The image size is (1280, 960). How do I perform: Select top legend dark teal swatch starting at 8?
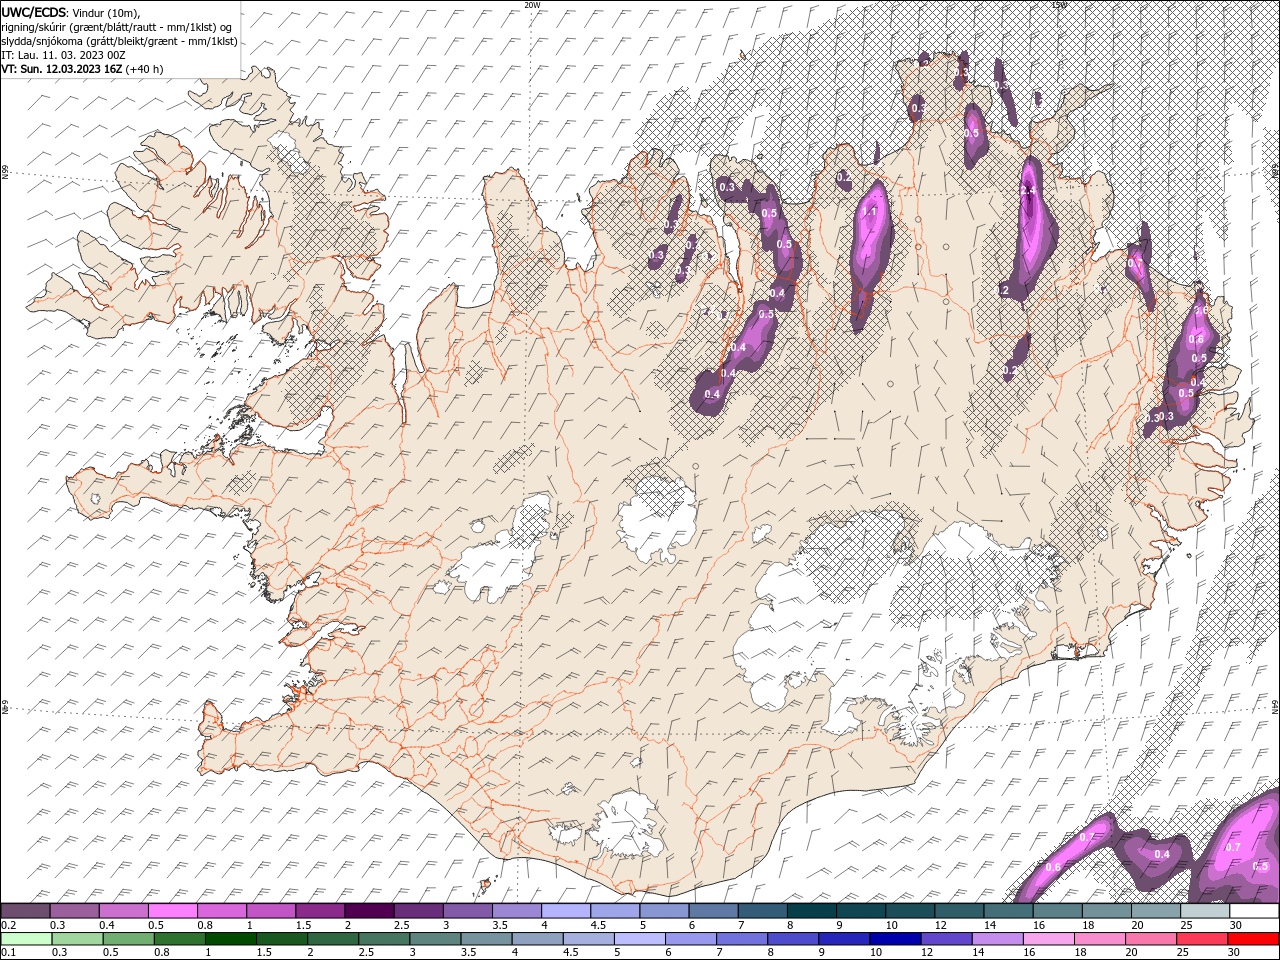(811, 911)
